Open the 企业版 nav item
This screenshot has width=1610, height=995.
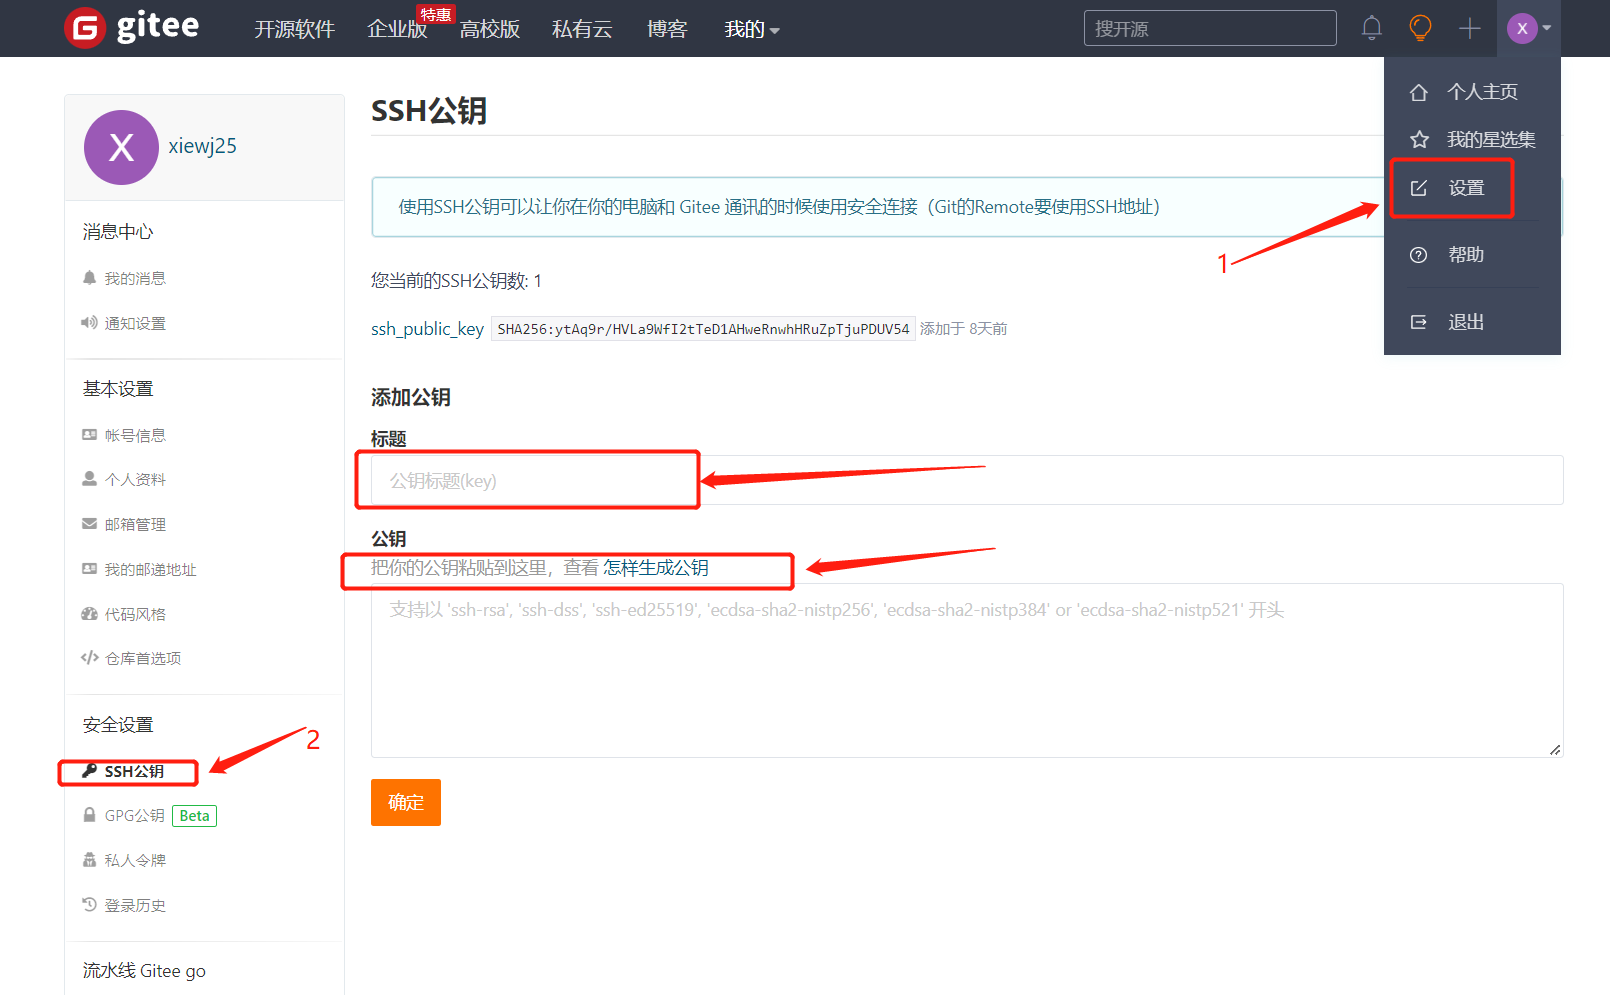[x=397, y=29]
